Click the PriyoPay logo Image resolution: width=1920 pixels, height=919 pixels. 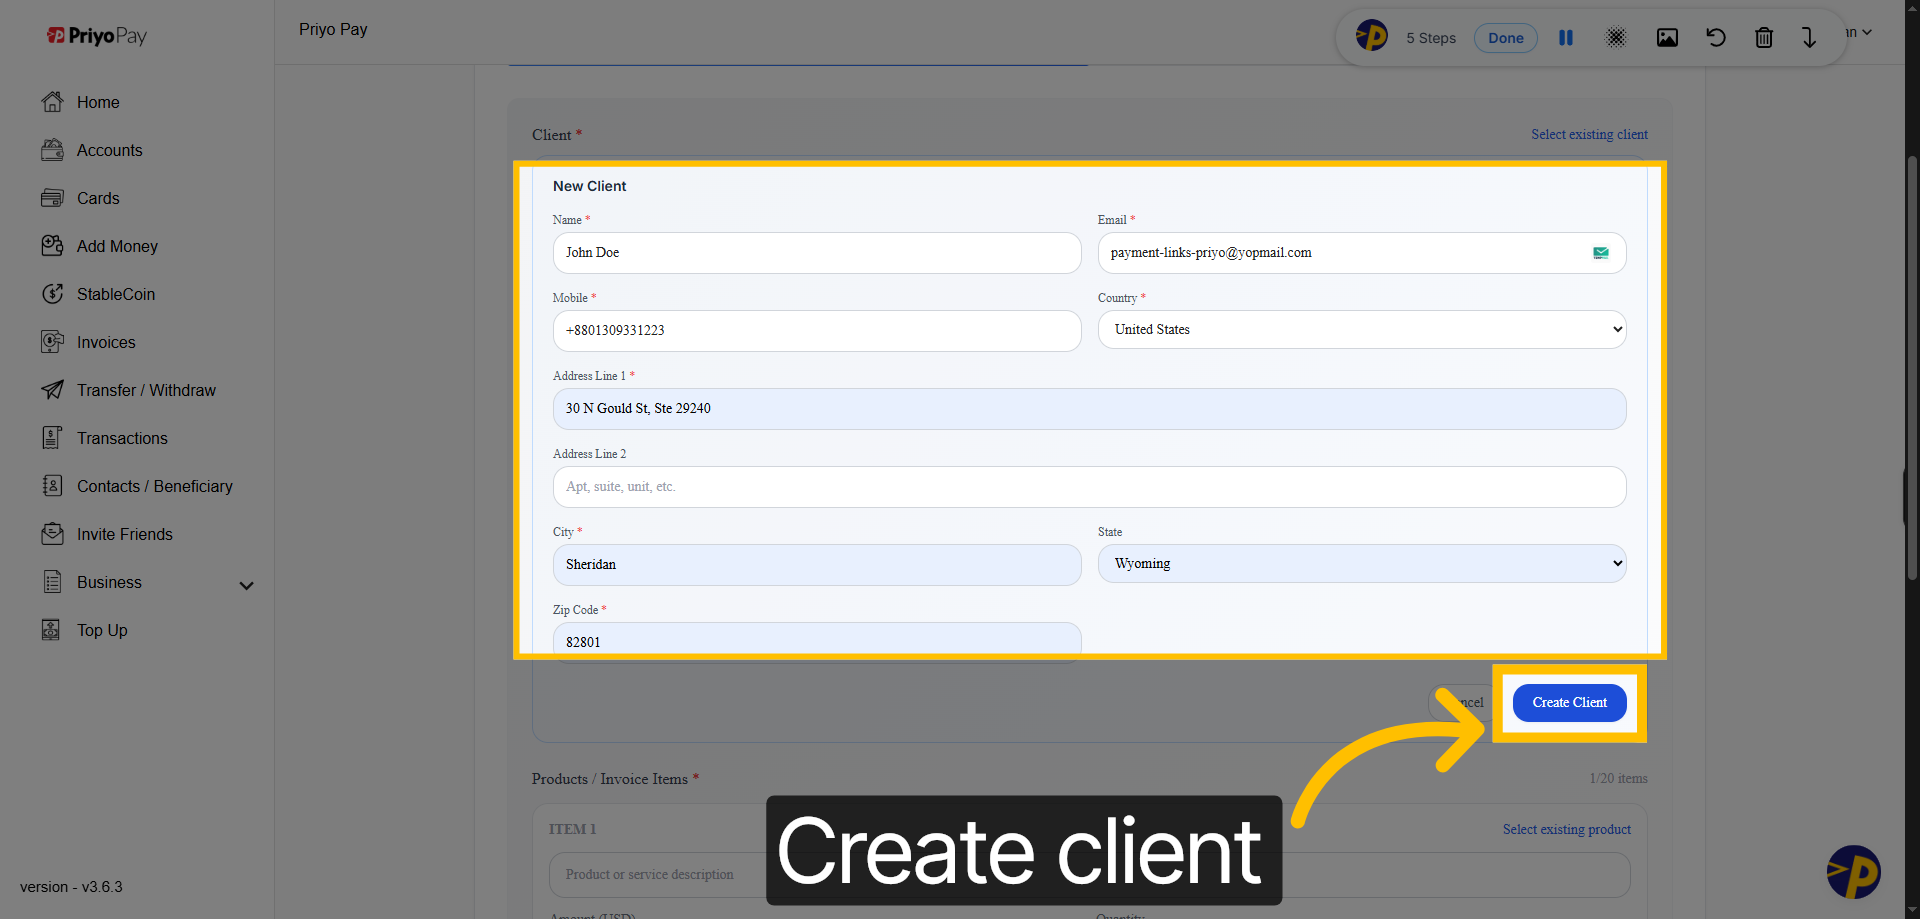96,35
